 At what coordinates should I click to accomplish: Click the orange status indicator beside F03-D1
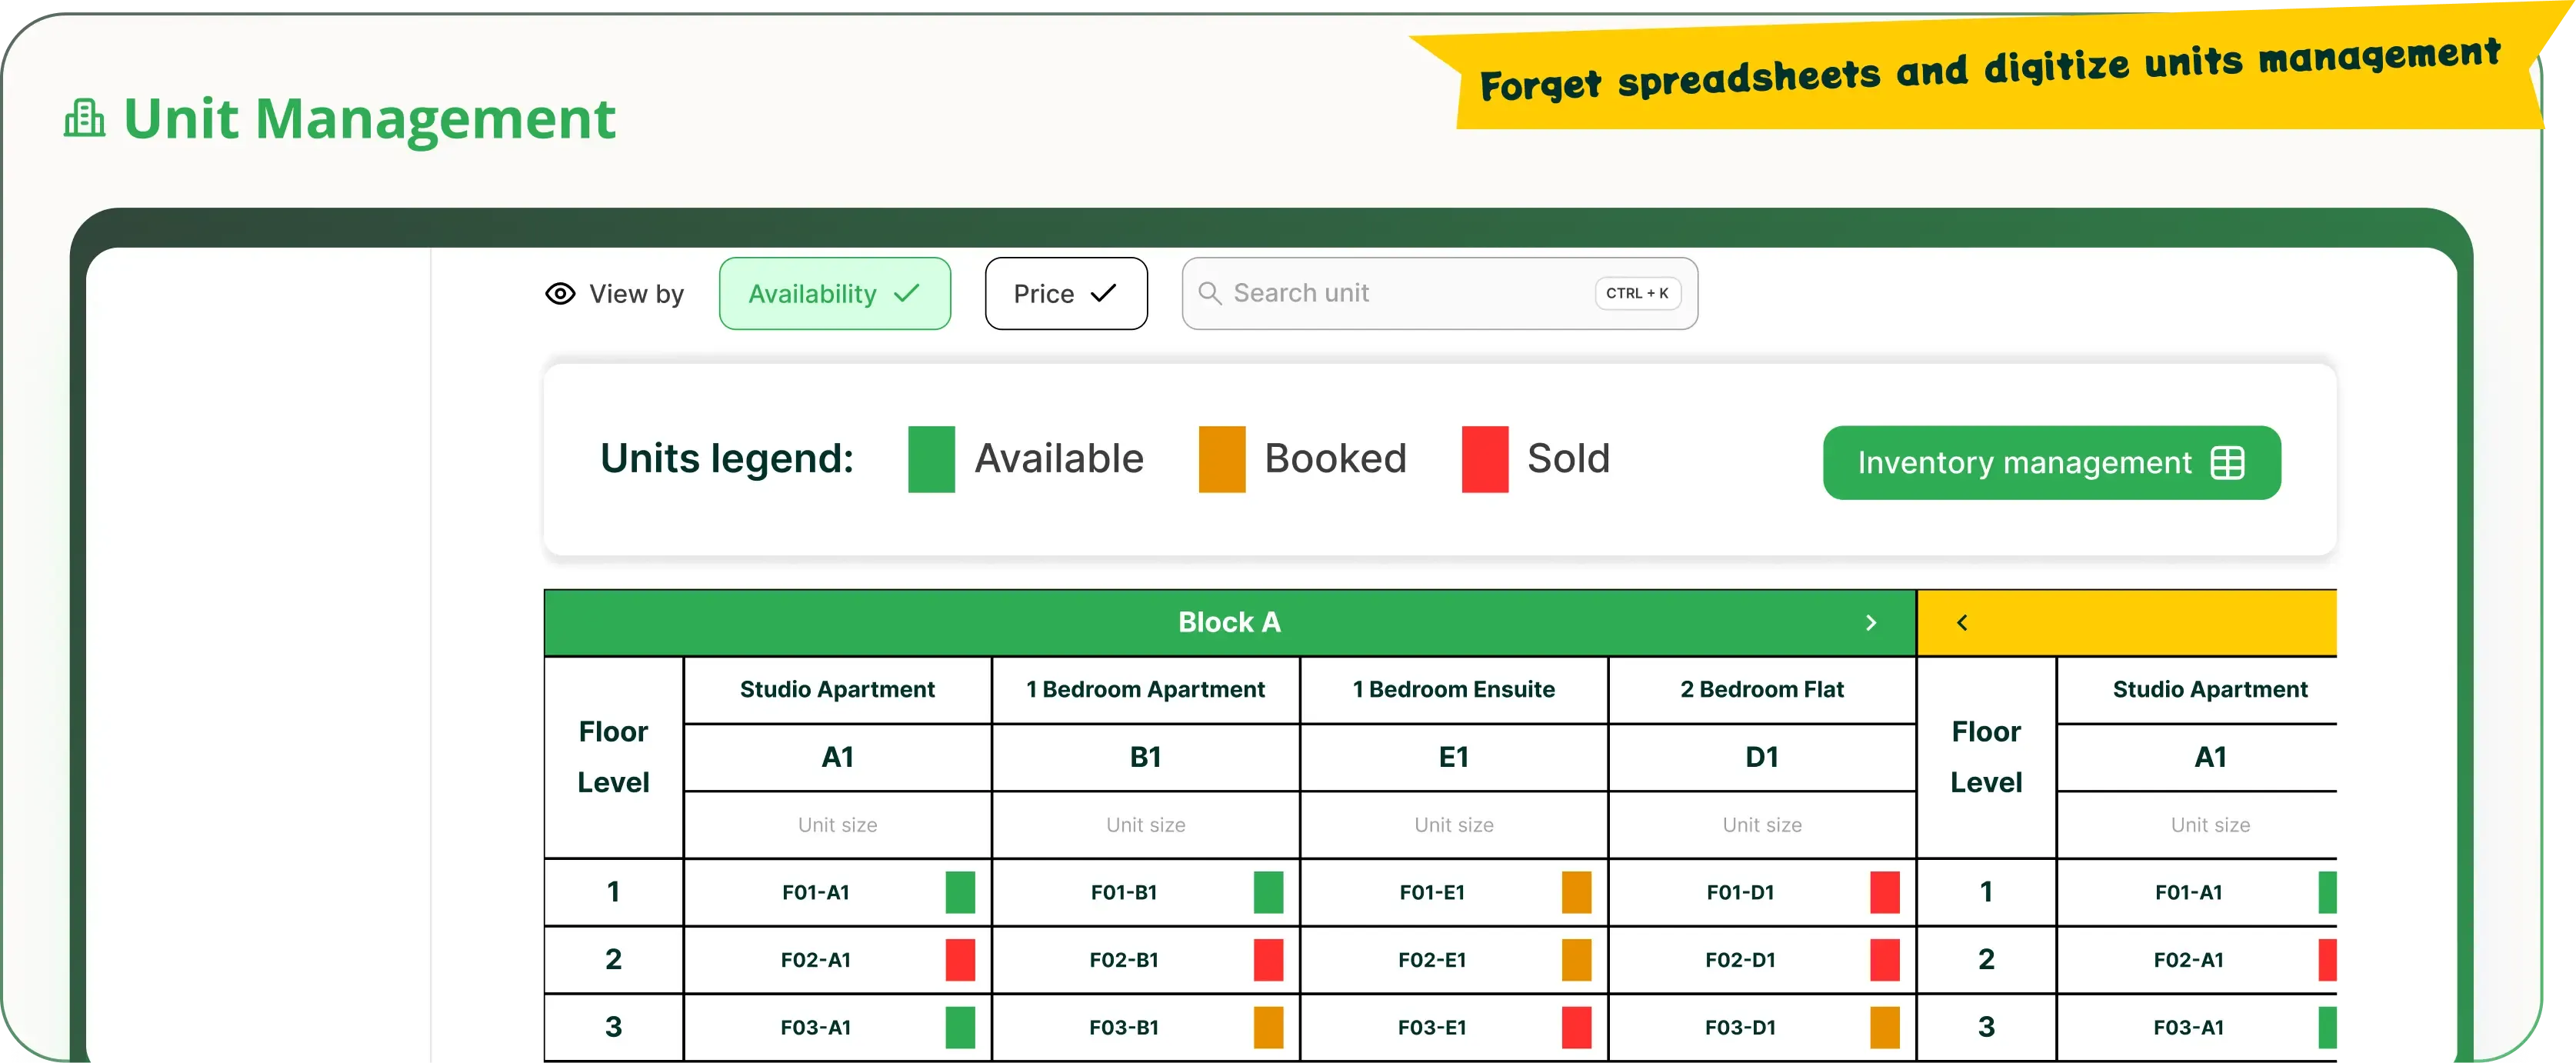point(1884,1026)
